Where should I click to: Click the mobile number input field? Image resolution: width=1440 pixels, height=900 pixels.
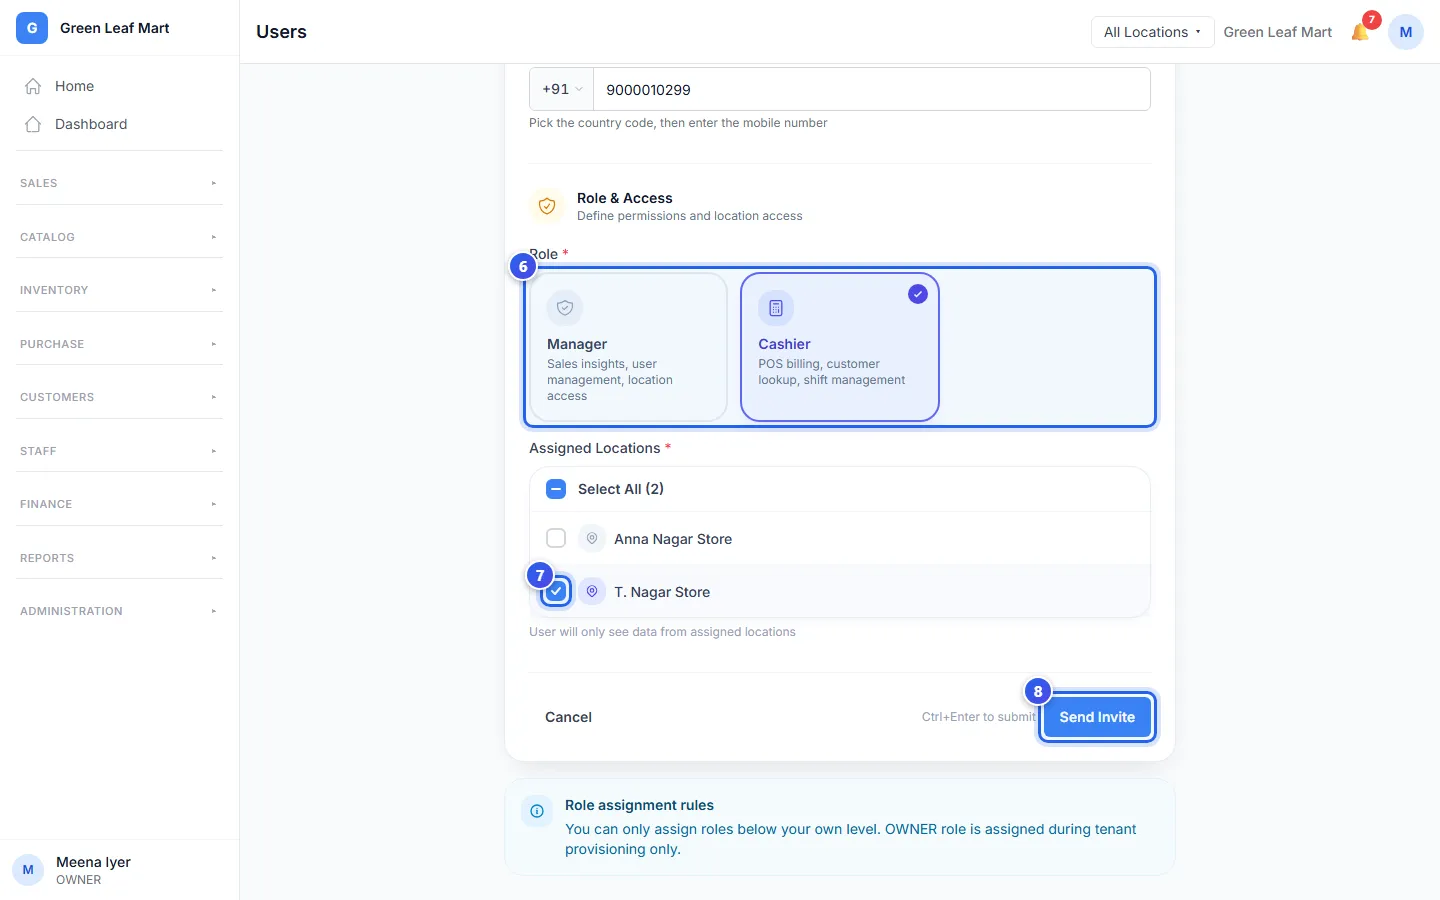click(872, 89)
